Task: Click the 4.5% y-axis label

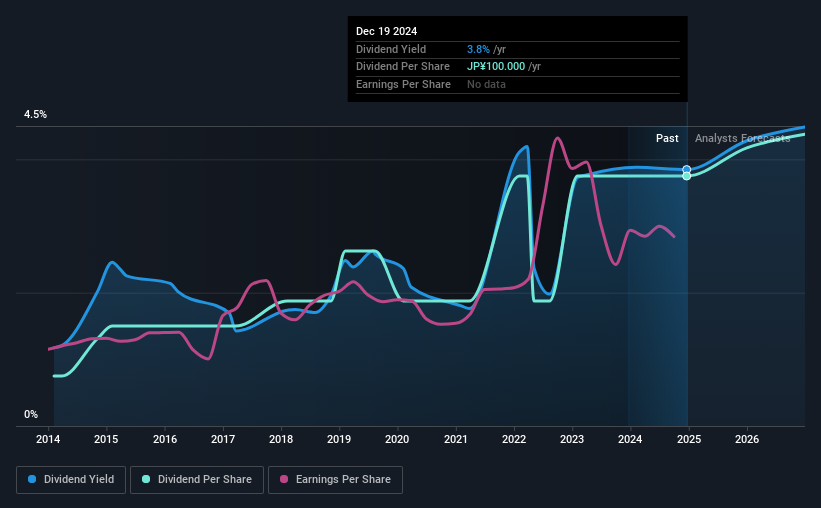Action: pyautogui.click(x=35, y=114)
